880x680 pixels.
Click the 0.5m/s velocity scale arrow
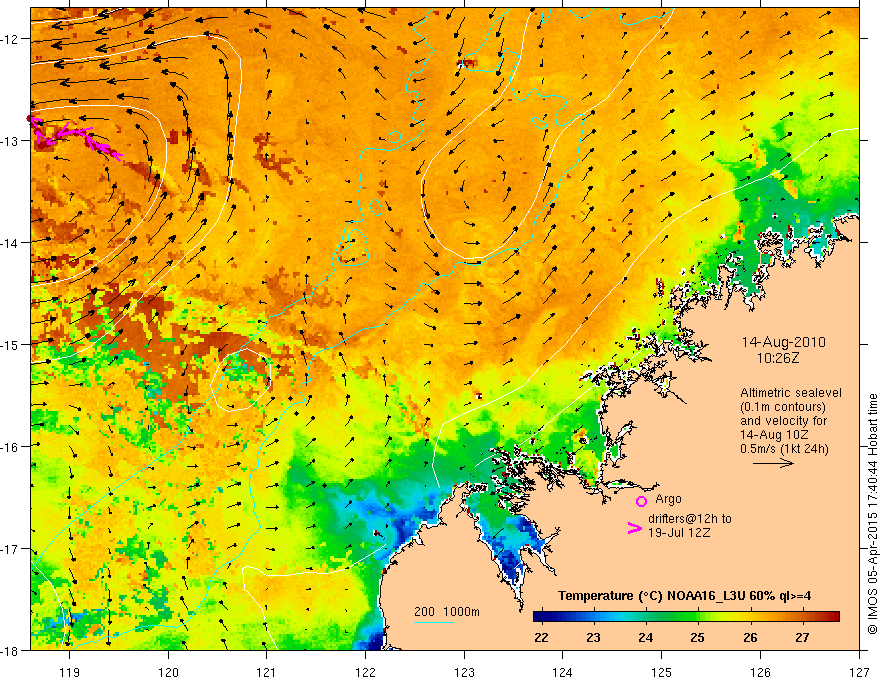[773, 463]
